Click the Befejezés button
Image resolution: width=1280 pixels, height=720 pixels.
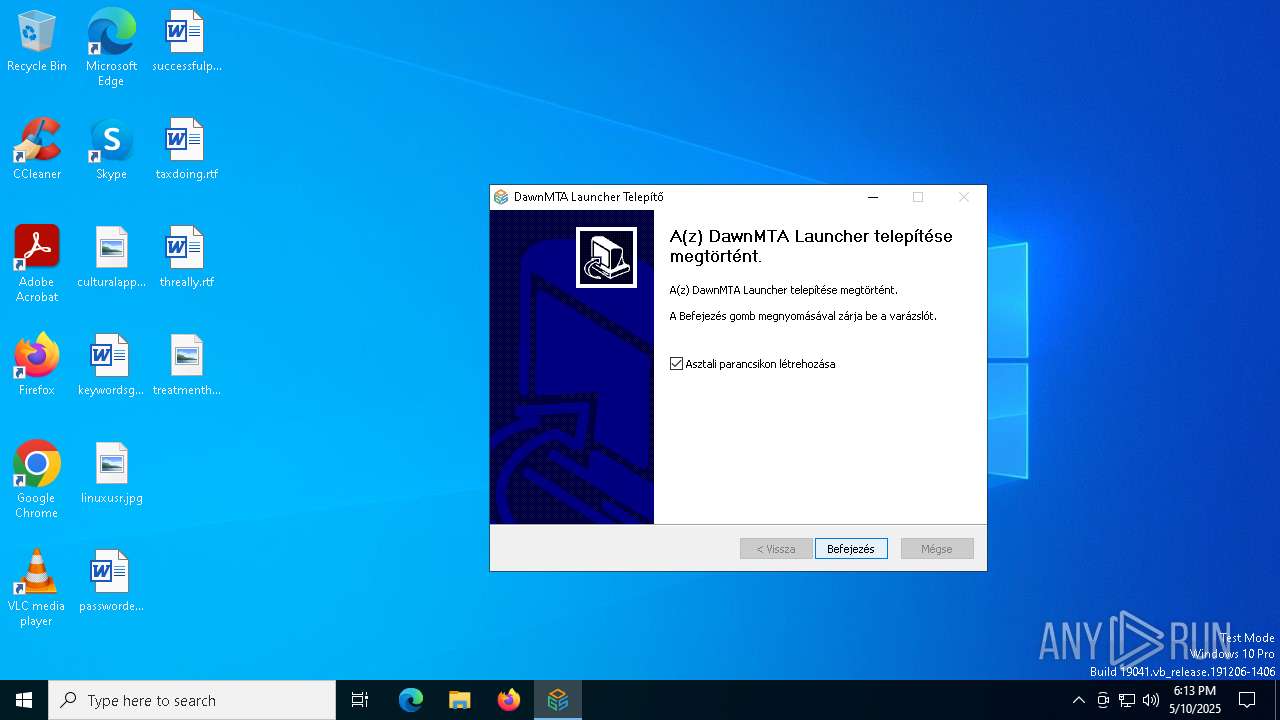point(851,549)
